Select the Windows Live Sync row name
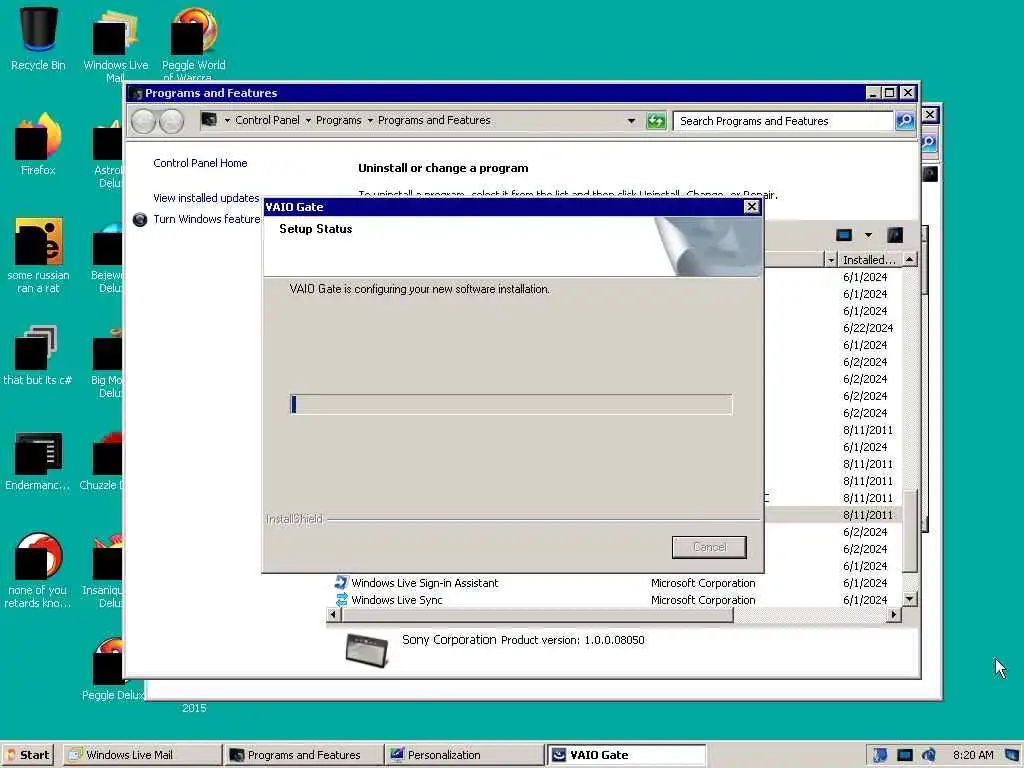The height and width of the screenshot is (768, 1024). point(396,600)
